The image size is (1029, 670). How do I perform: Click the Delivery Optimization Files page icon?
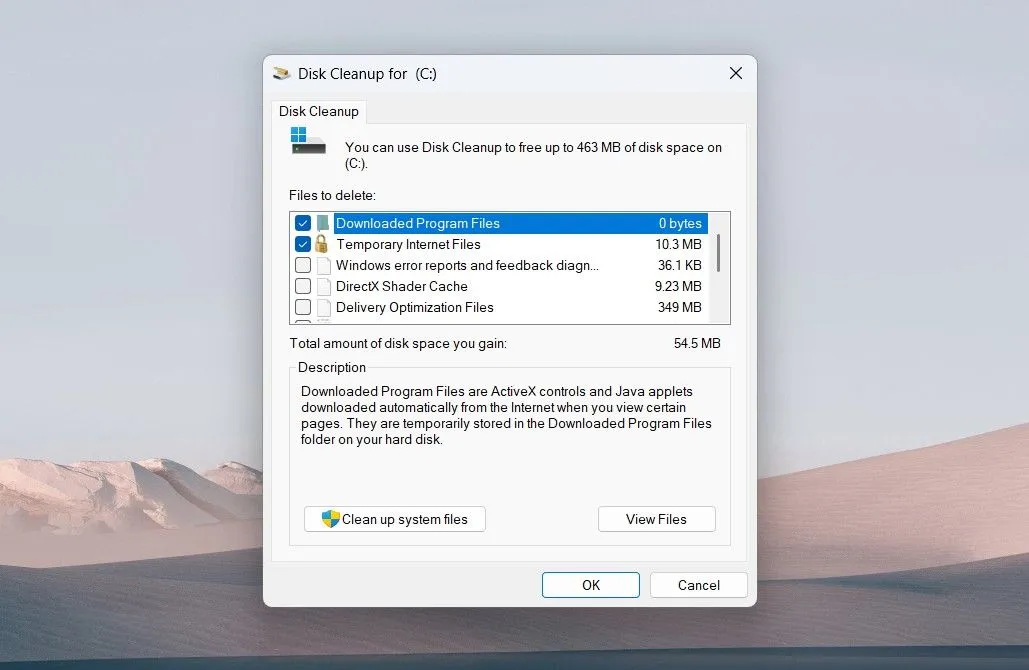tap(324, 307)
